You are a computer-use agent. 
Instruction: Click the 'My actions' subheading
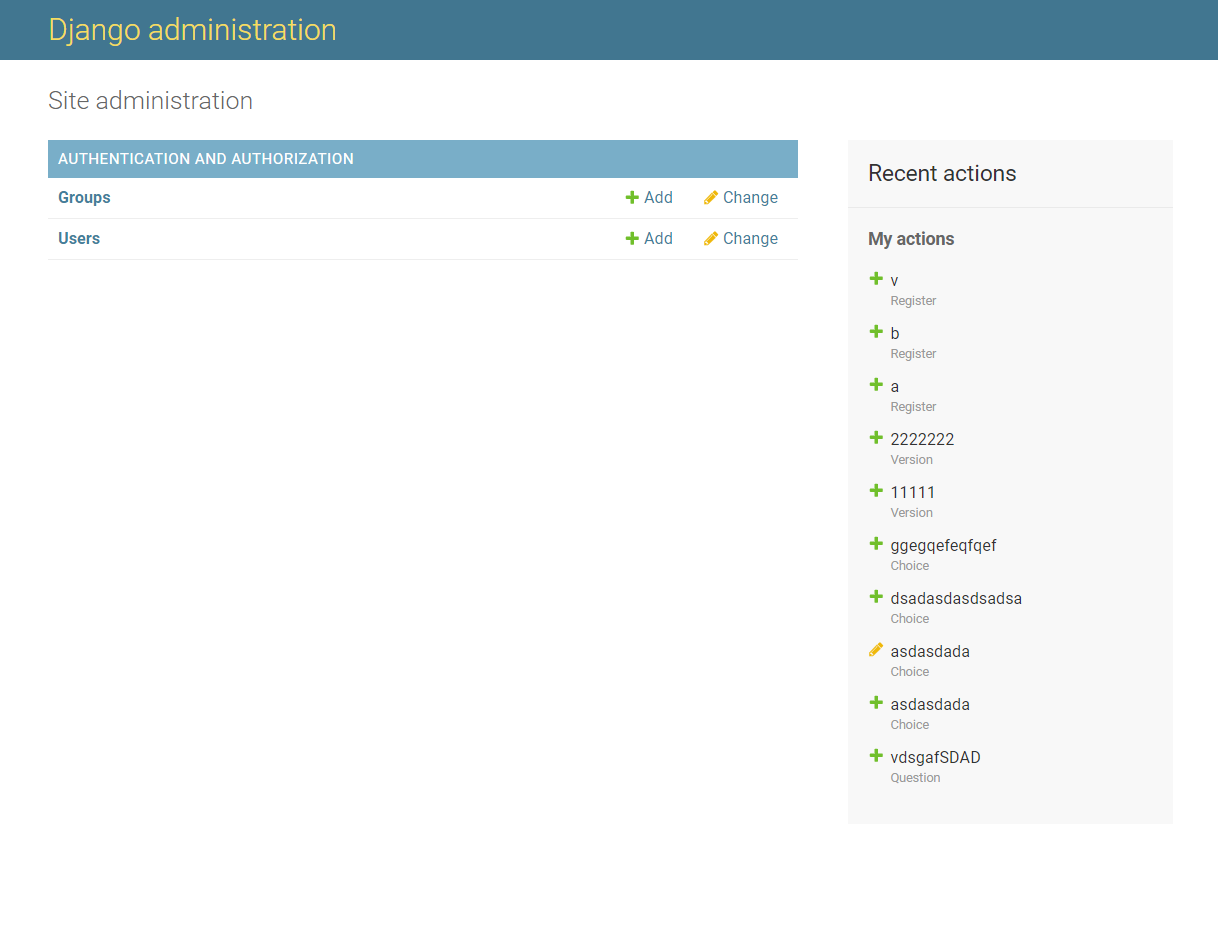point(911,239)
